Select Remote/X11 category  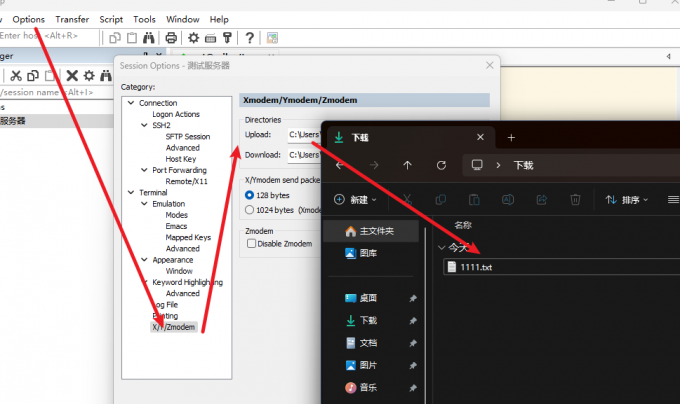click(186, 181)
